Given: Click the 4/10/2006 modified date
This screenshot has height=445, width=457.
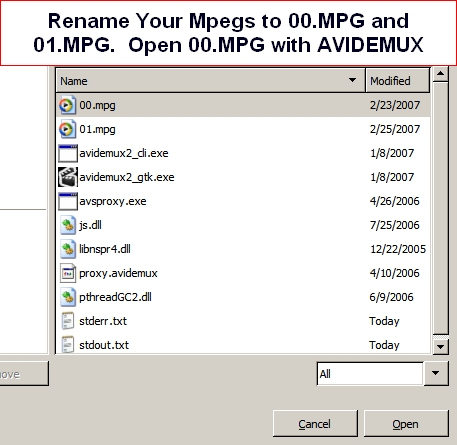Looking at the screenshot, I should (395, 273).
